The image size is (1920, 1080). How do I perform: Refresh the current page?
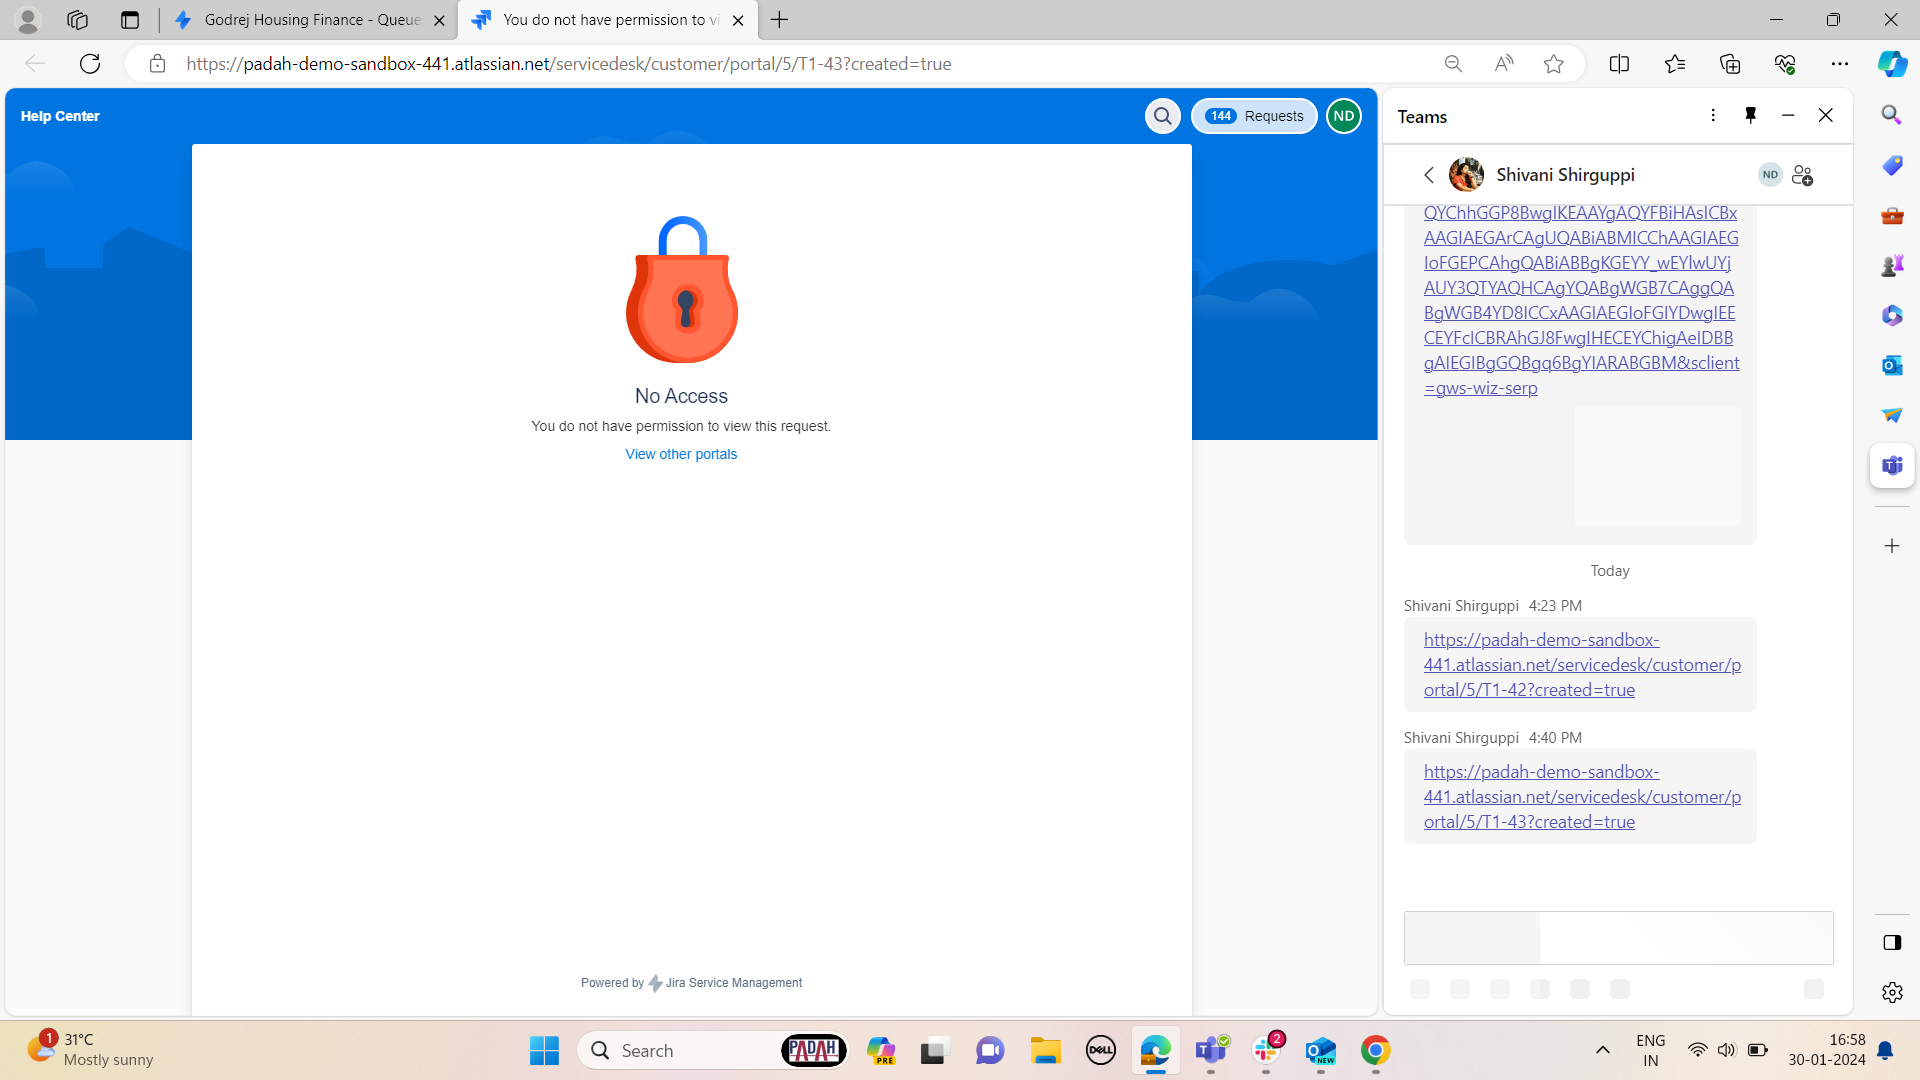[90, 64]
